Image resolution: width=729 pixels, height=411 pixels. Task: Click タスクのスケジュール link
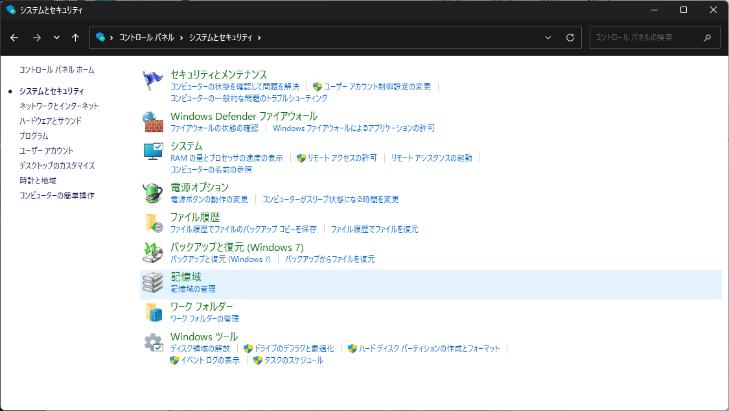[293, 360]
